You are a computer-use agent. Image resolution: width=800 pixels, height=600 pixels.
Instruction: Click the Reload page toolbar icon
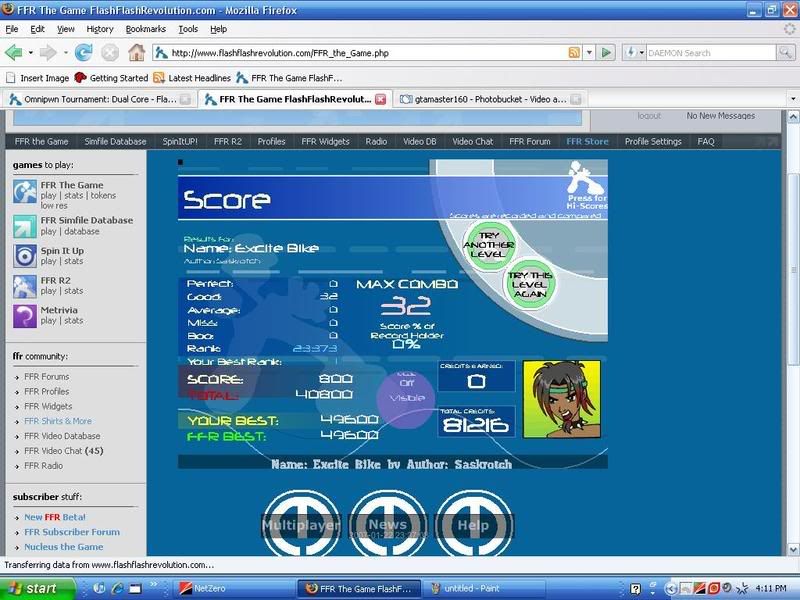(x=86, y=52)
